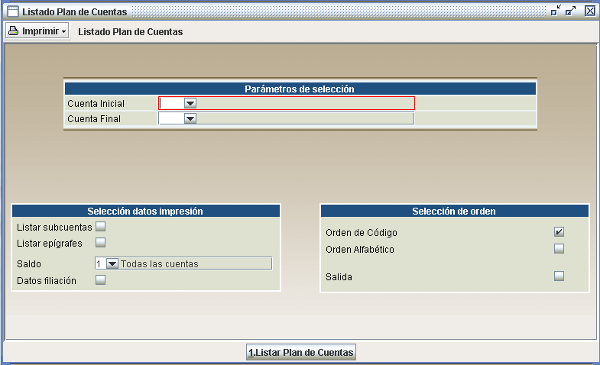
Task: Click the Orden de Código label
Action: 362,233
